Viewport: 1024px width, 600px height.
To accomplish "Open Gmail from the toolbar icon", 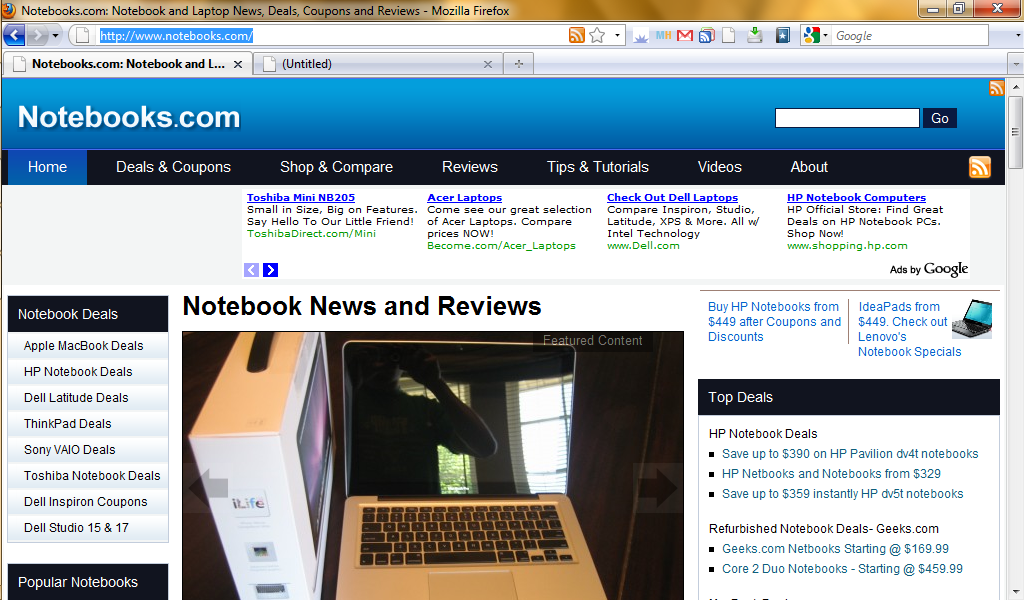I will pyautogui.click(x=684, y=35).
